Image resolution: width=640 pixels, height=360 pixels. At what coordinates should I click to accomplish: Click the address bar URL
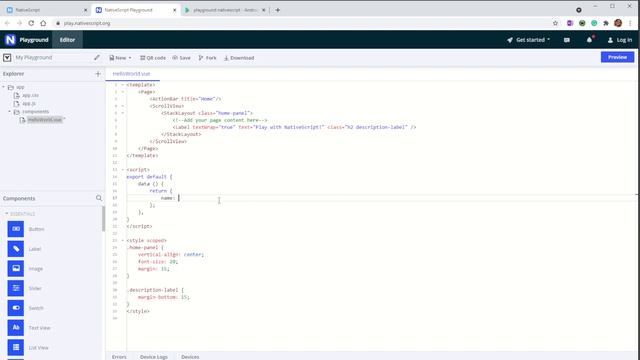(87, 23)
